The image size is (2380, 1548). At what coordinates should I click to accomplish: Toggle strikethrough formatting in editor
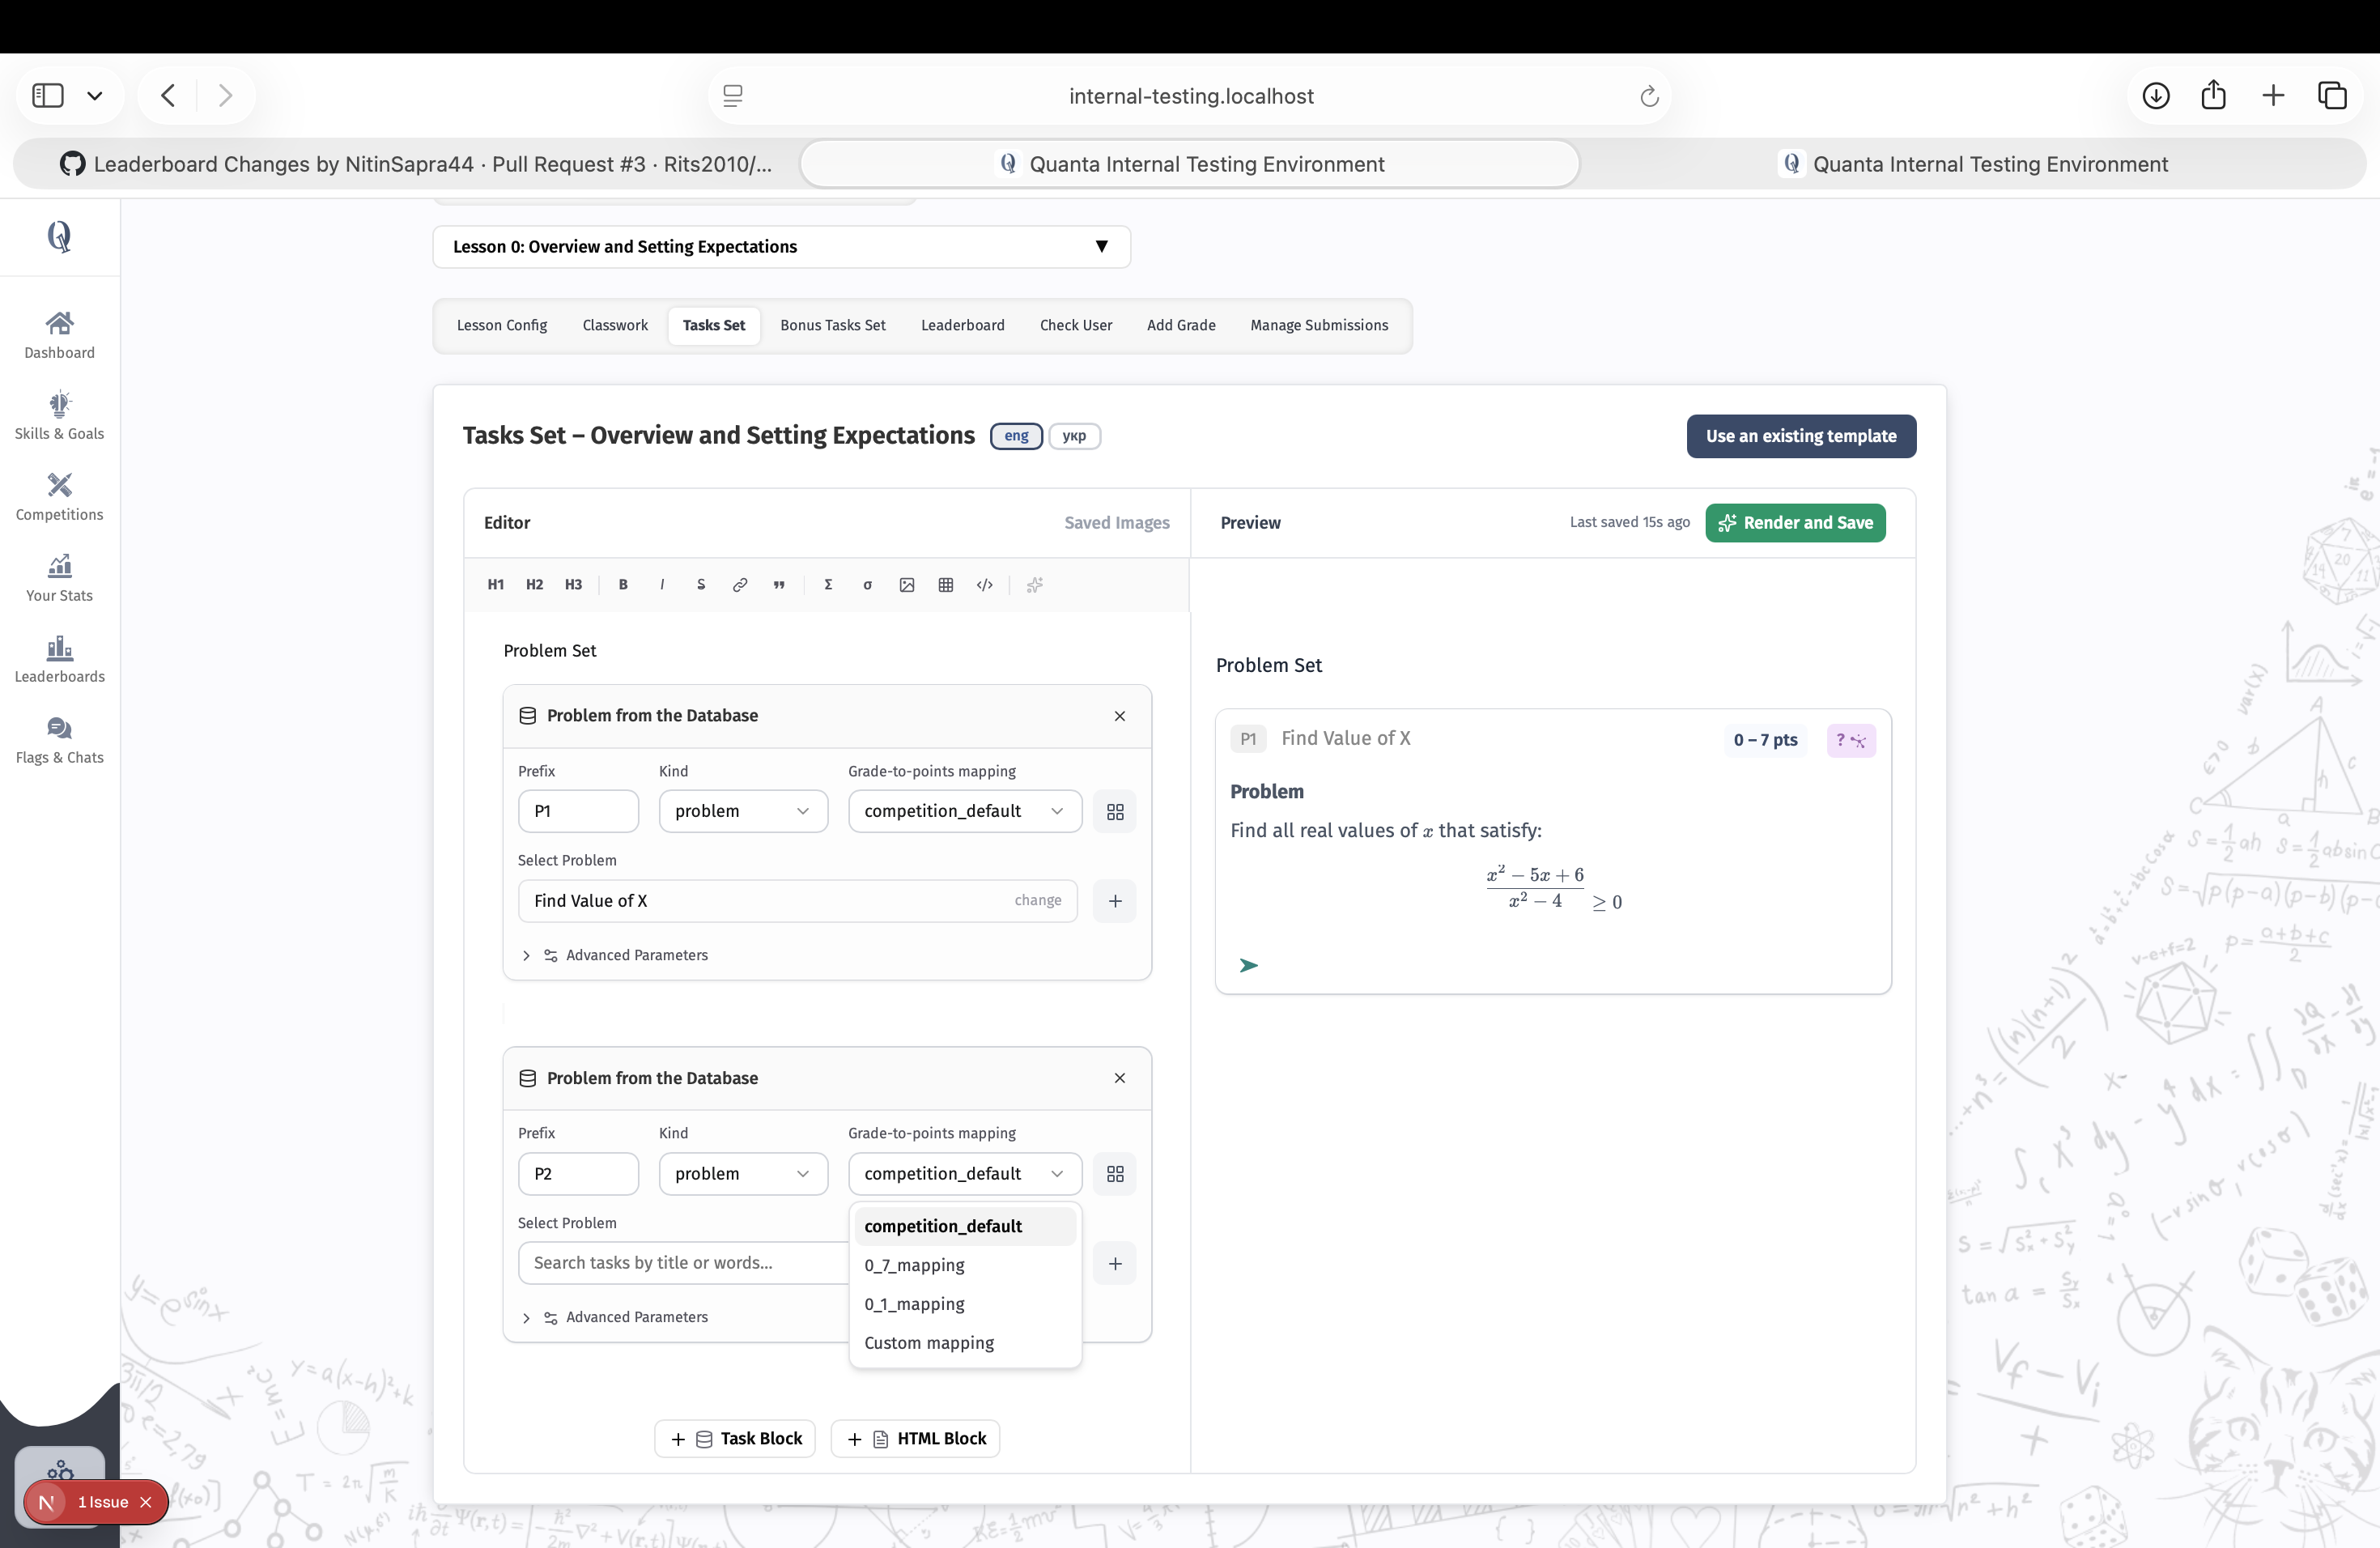click(701, 585)
